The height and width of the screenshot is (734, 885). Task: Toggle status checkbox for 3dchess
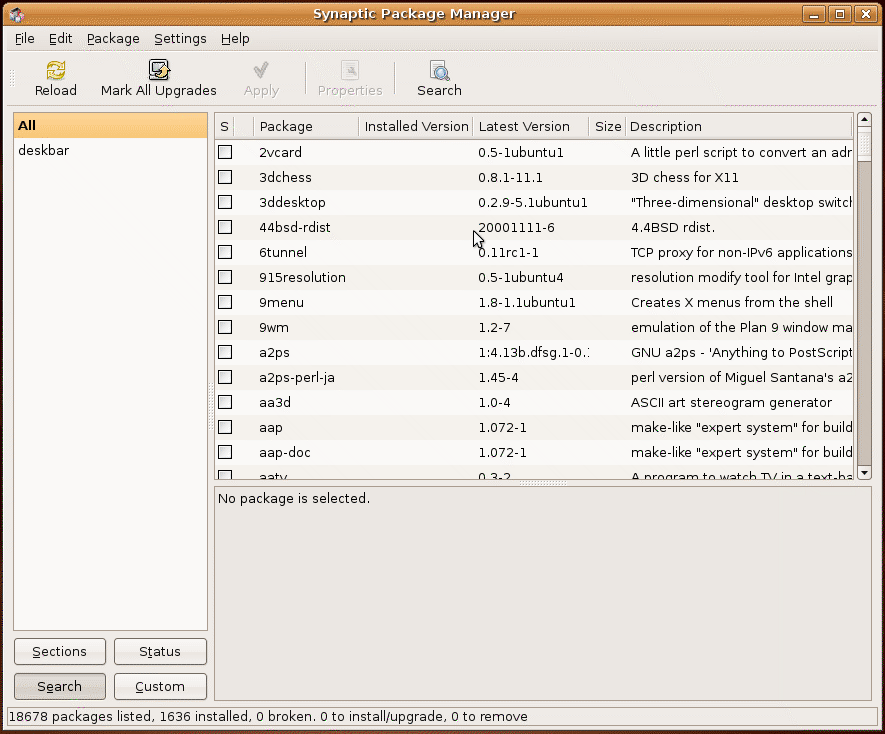225,177
